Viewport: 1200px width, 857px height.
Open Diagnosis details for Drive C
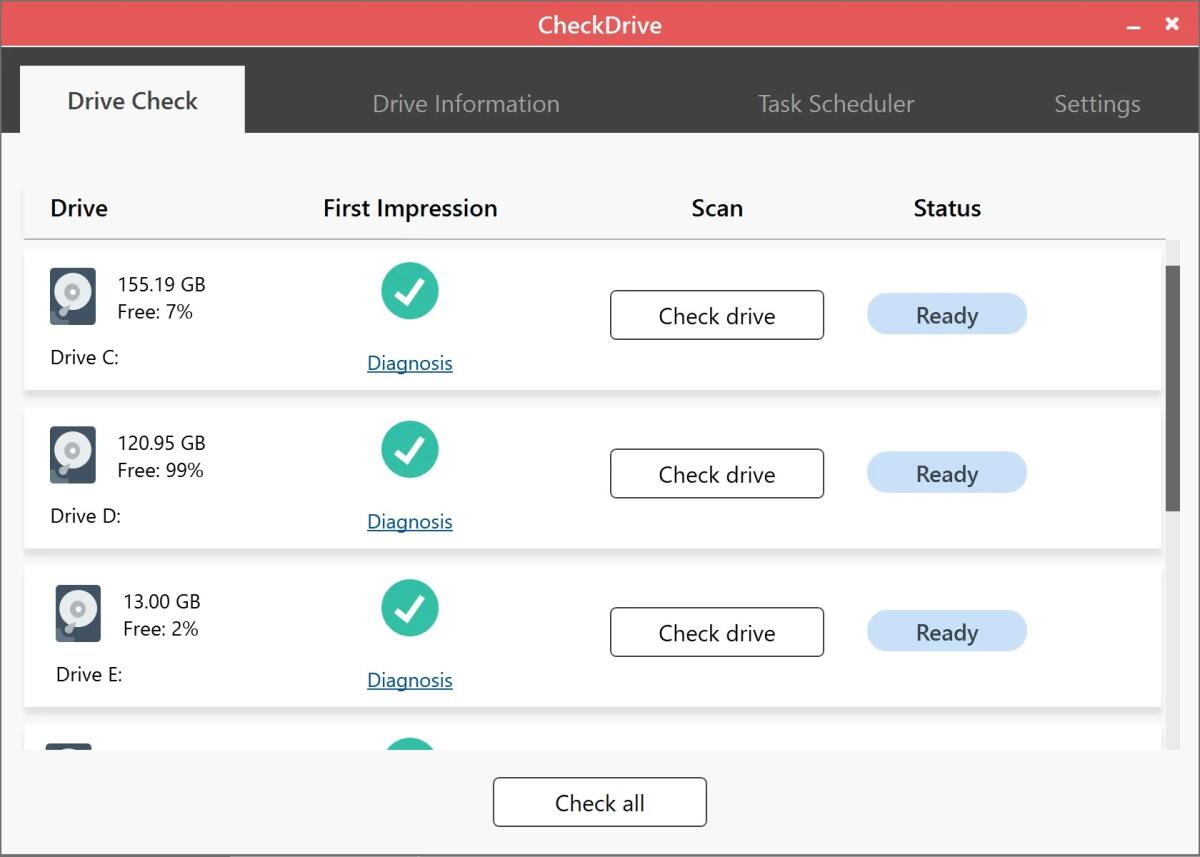(410, 363)
